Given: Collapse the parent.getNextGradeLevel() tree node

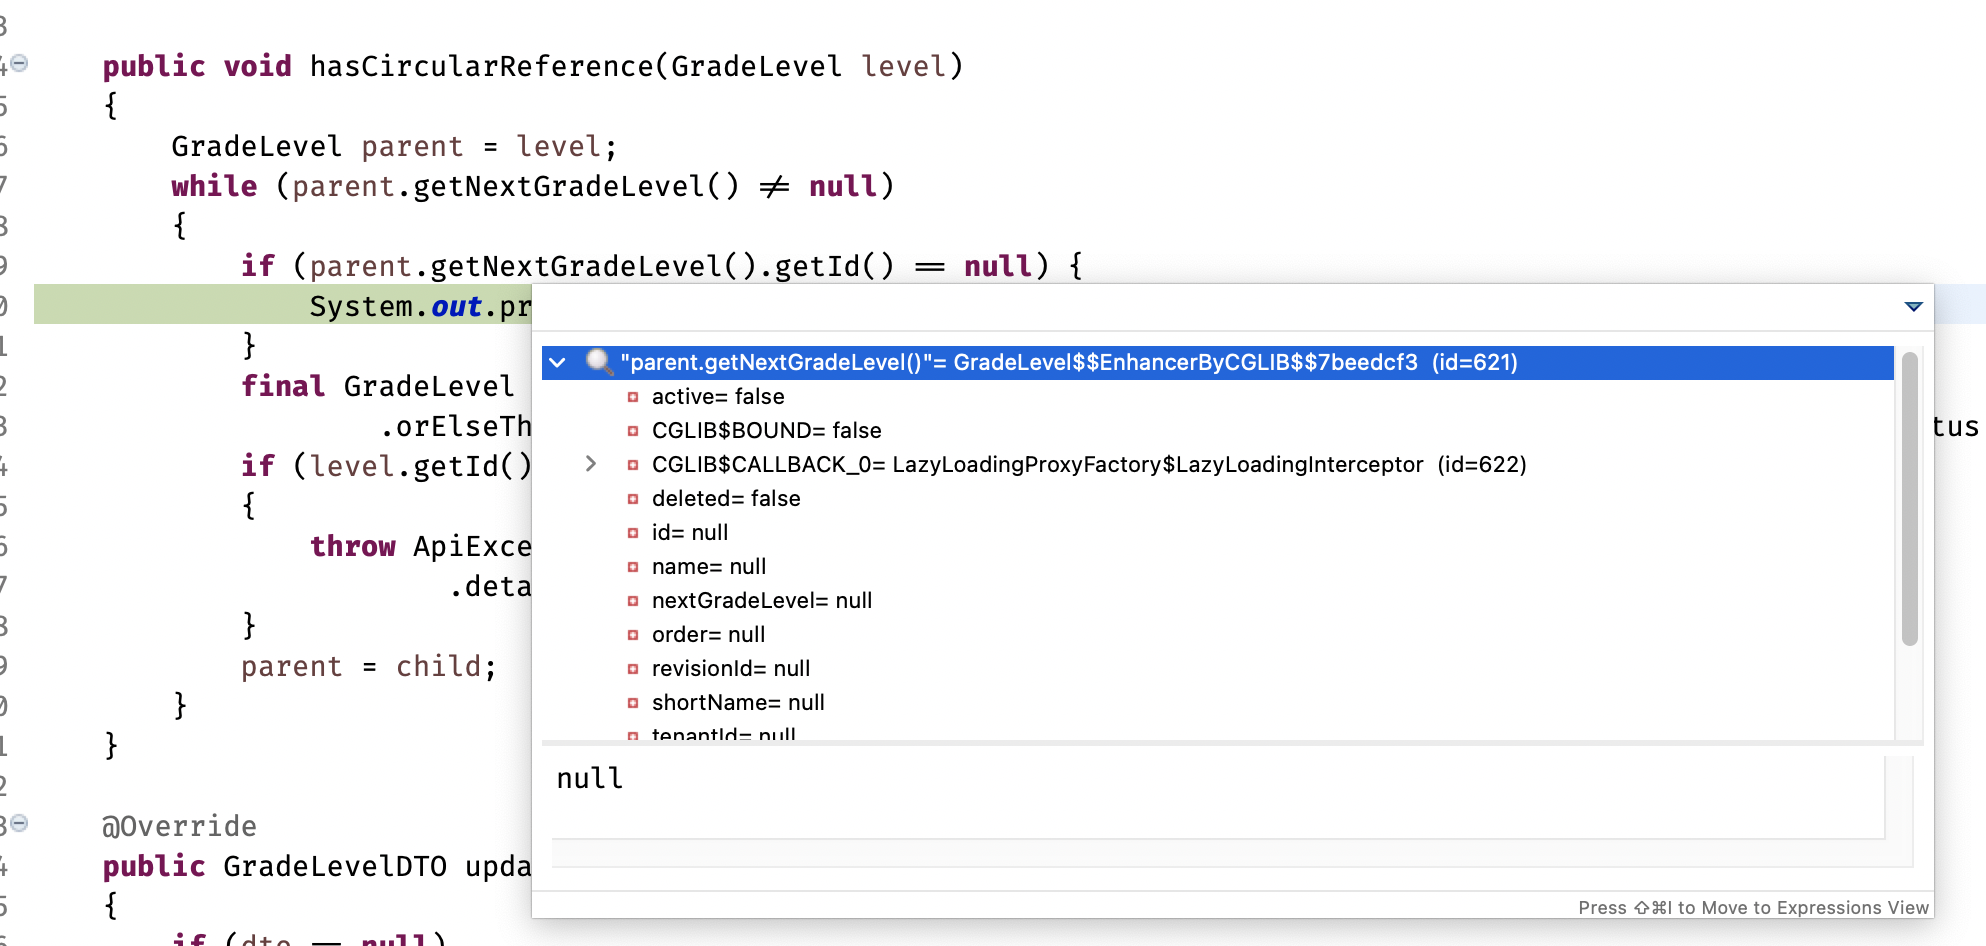Looking at the screenshot, I should 556,363.
